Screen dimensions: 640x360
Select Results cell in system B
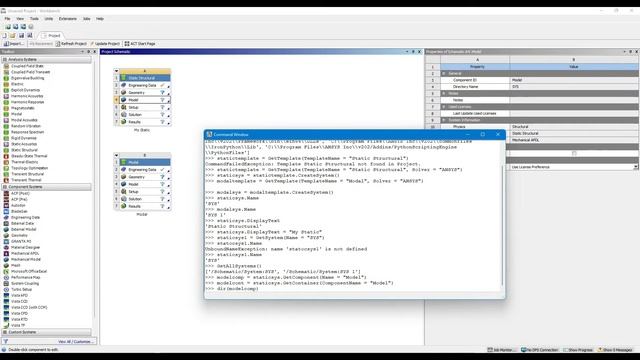point(145,207)
